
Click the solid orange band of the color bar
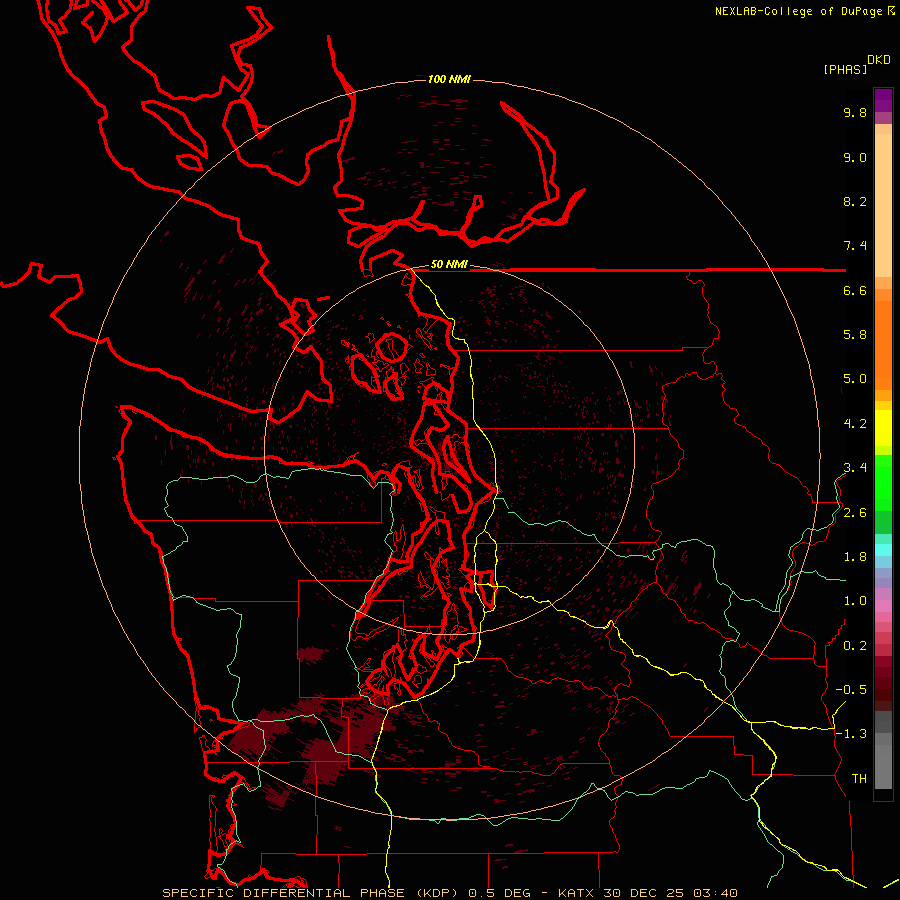click(883, 345)
